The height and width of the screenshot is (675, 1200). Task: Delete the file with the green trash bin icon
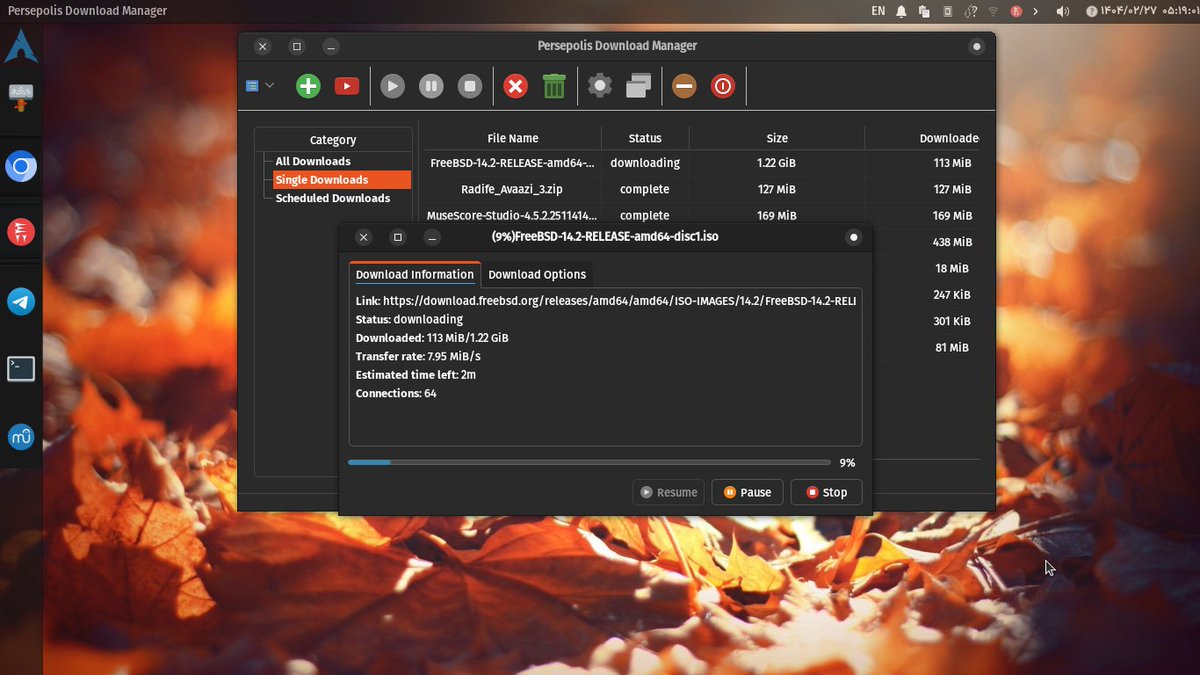[x=554, y=86]
